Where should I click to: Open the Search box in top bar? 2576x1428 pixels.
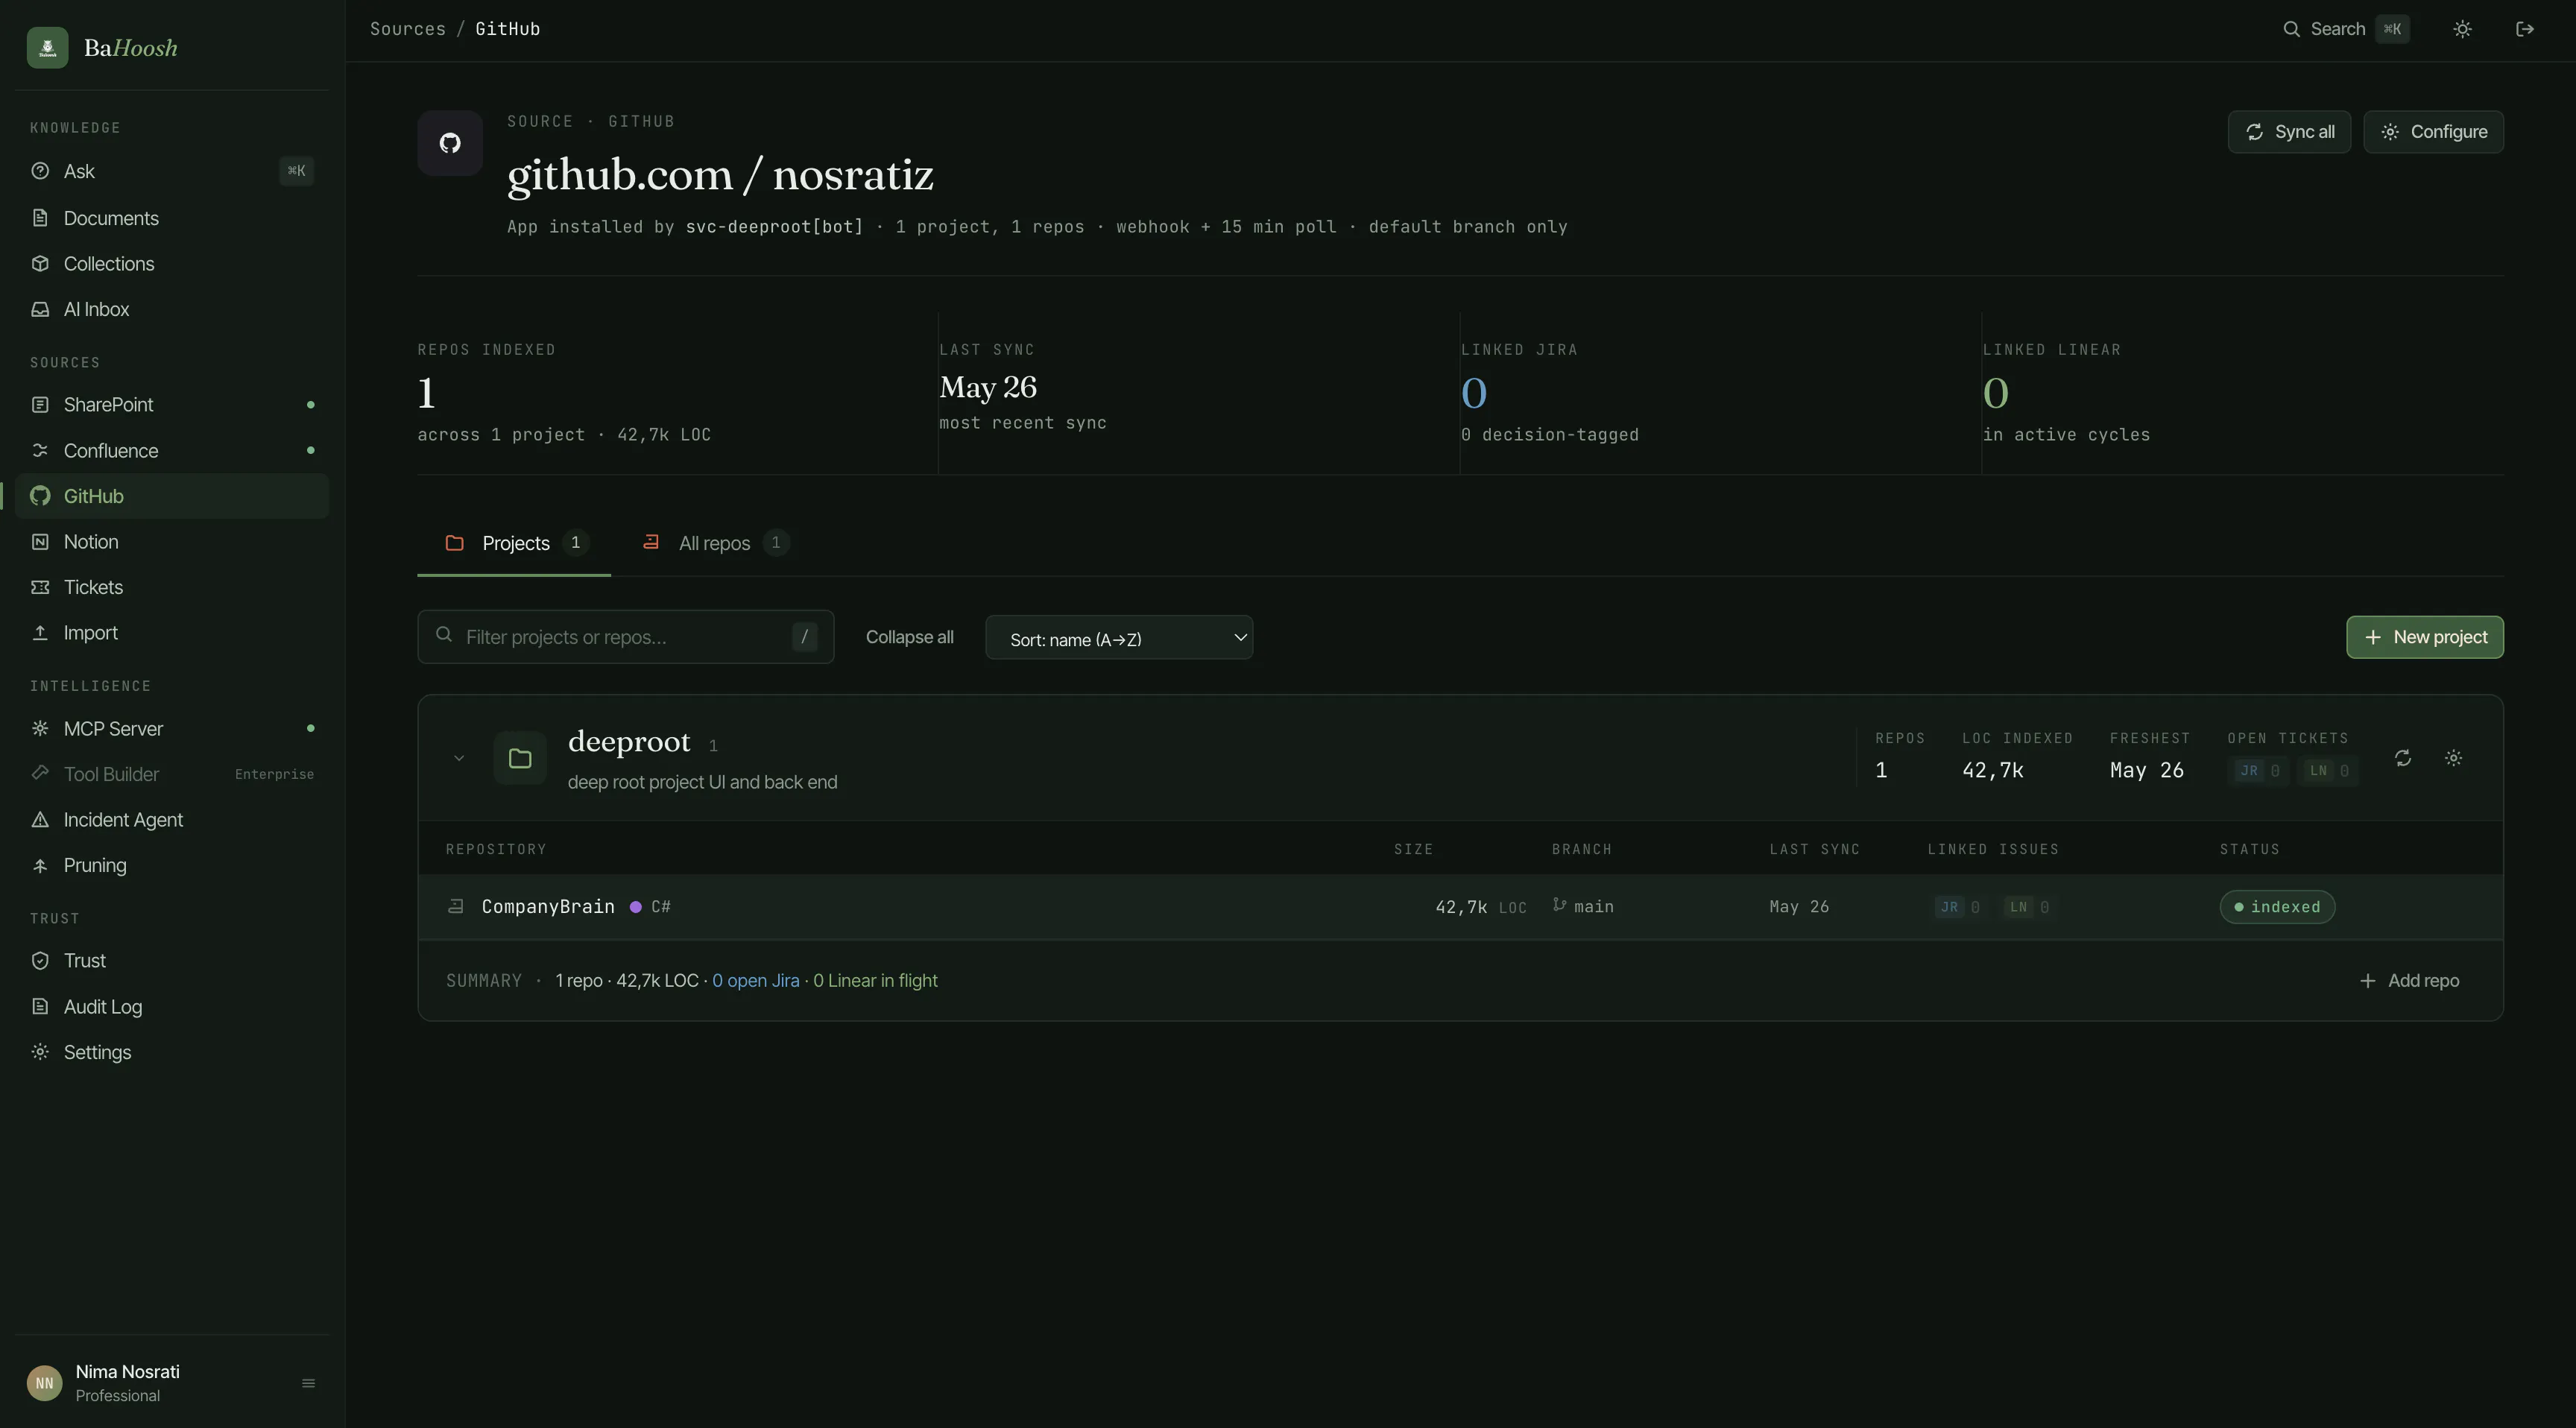[x=2345, y=29]
